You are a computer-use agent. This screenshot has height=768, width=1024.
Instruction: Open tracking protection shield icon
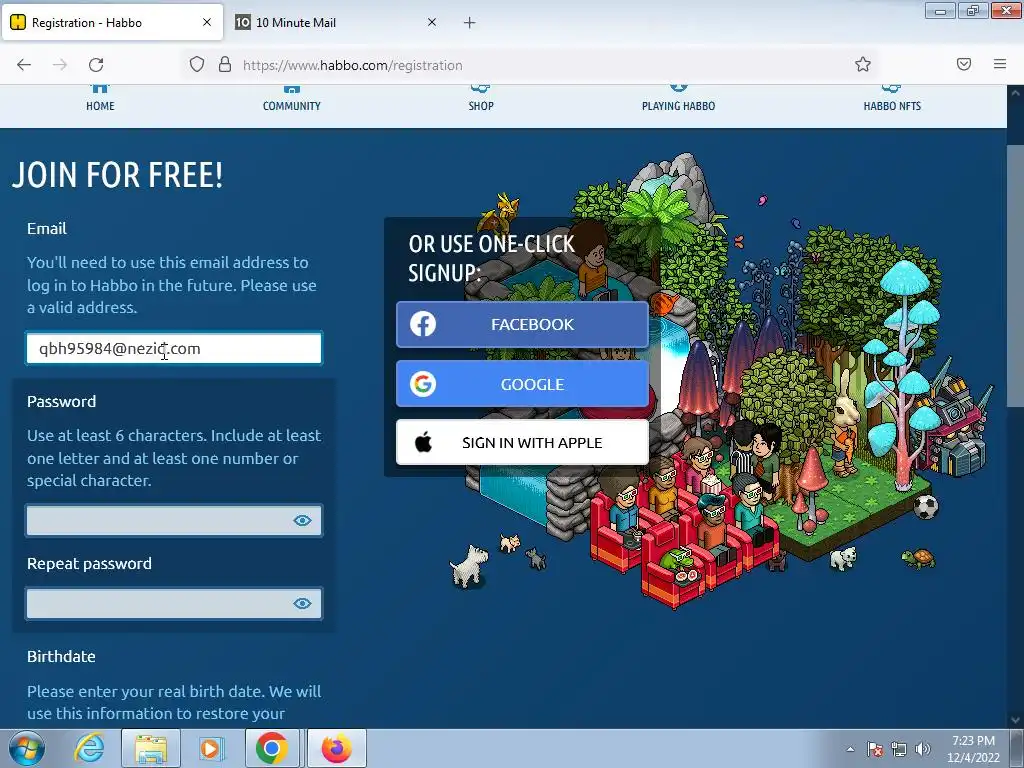tap(197, 65)
